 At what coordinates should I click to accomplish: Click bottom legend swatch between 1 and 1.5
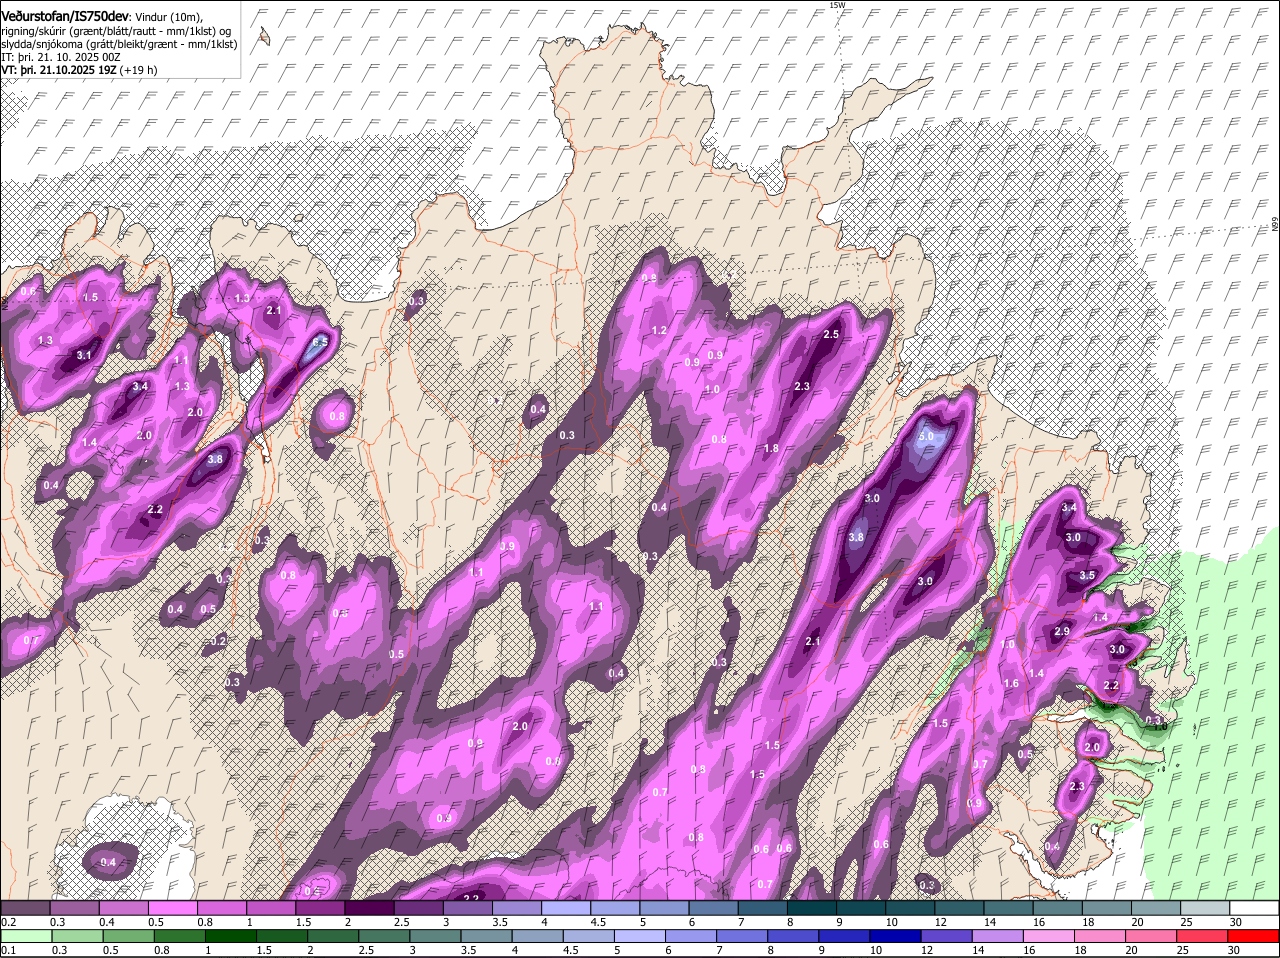click(x=231, y=936)
